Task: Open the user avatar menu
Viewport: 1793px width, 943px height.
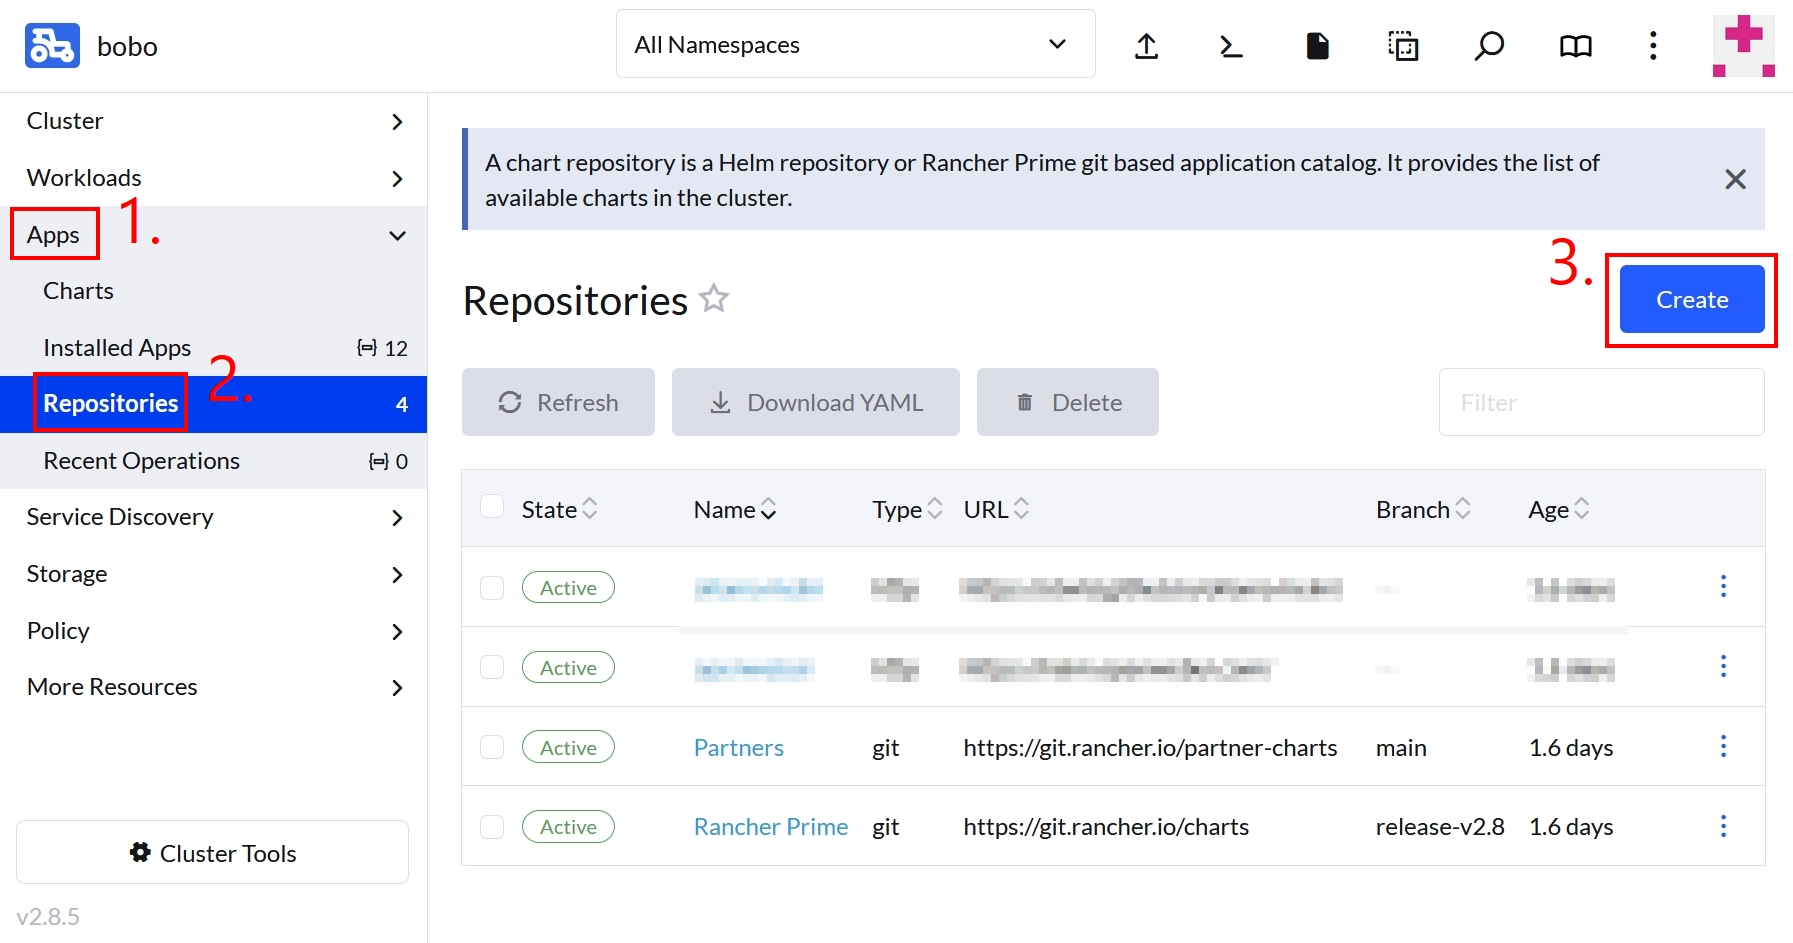Action: (x=1744, y=46)
